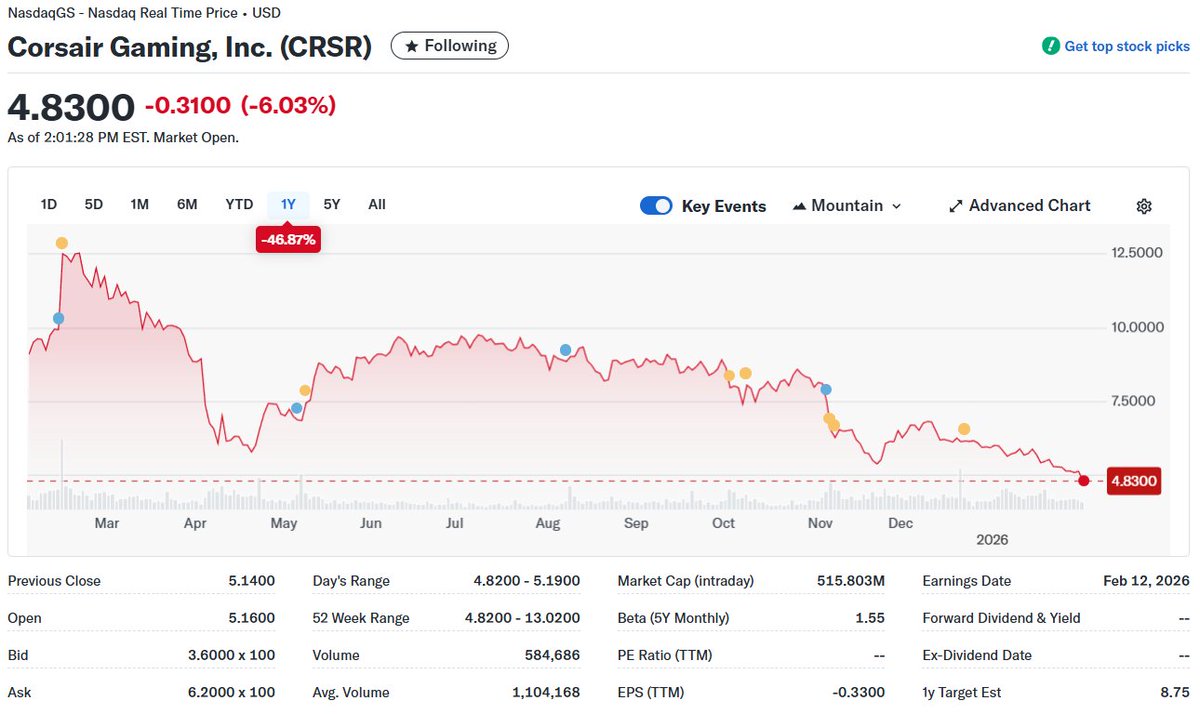Click the 12.5000 y-axis label
This screenshot has height=714, width=1200.
(1137, 253)
